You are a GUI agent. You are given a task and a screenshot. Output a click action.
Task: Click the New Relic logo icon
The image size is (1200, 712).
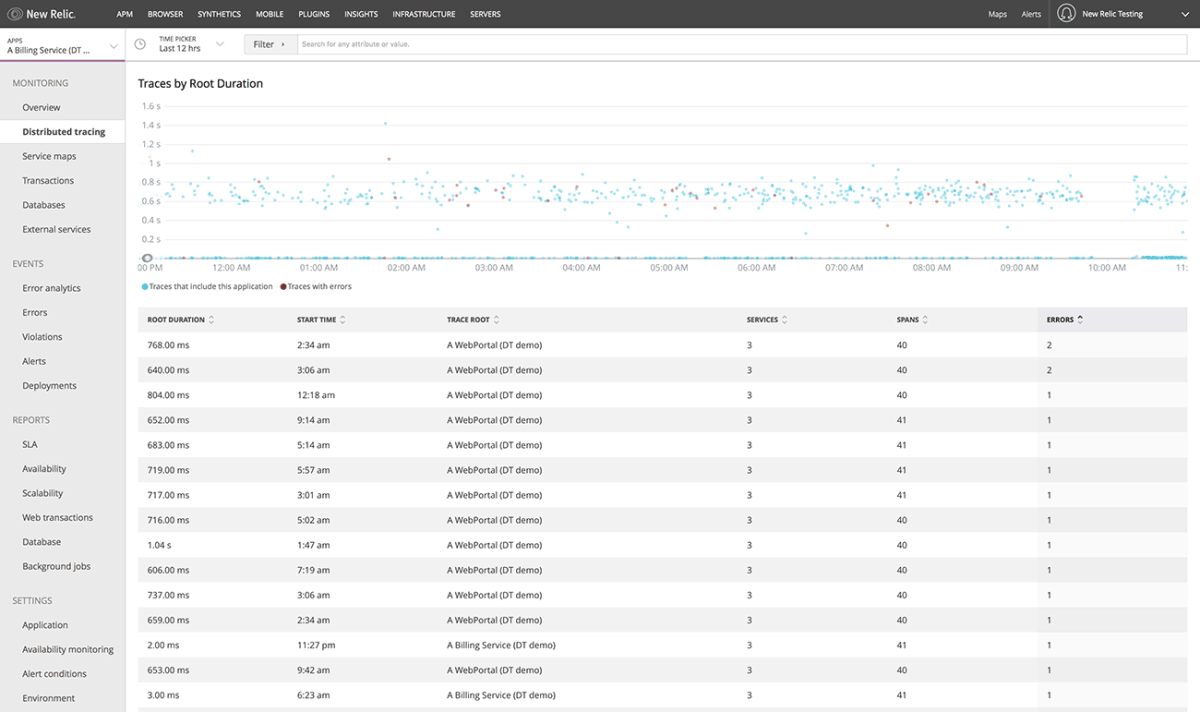coord(15,14)
